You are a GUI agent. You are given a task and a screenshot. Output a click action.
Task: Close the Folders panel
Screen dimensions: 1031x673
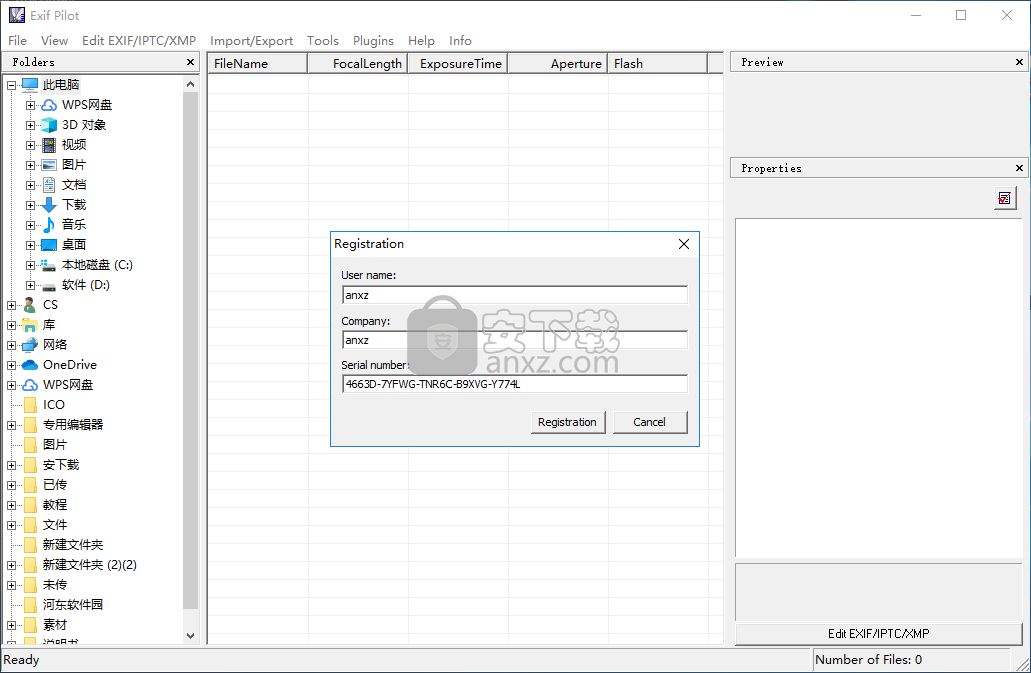pyautogui.click(x=191, y=62)
